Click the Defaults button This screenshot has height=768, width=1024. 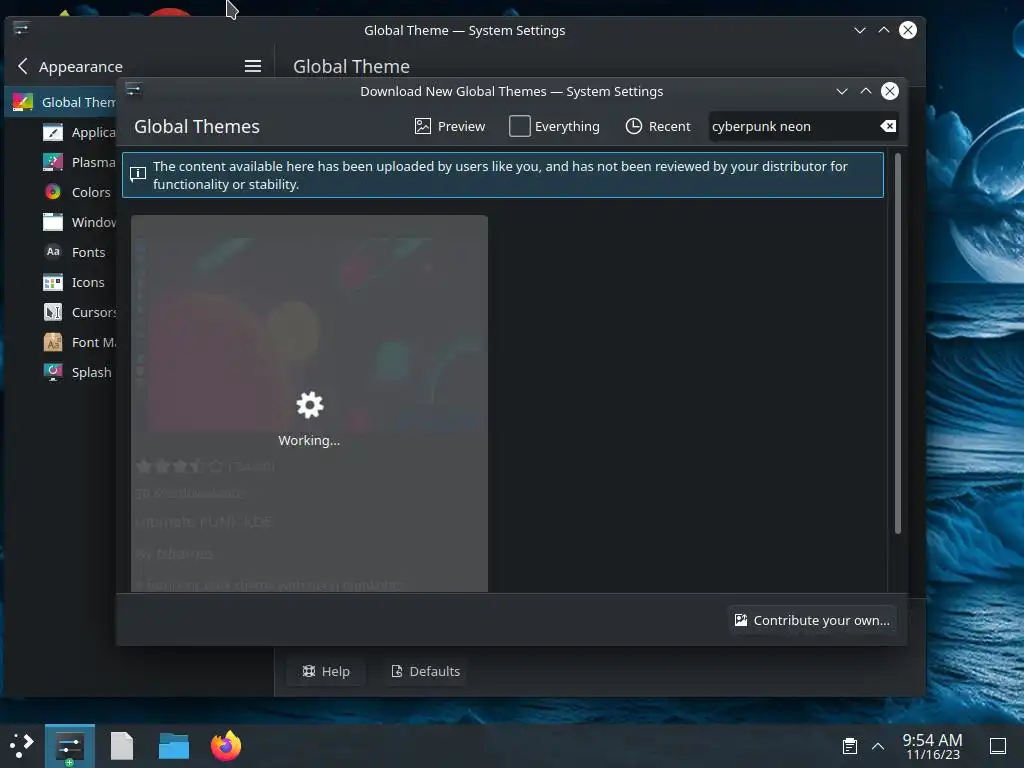point(425,671)
